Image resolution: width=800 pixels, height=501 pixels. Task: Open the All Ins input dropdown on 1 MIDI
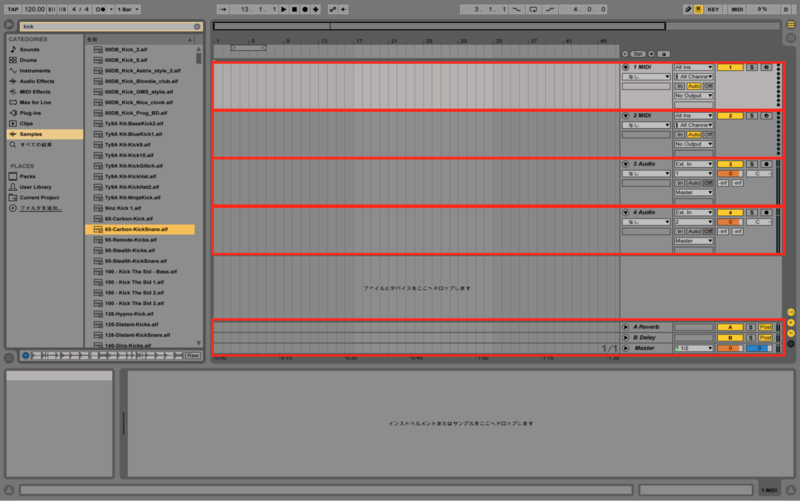[693, 67]
